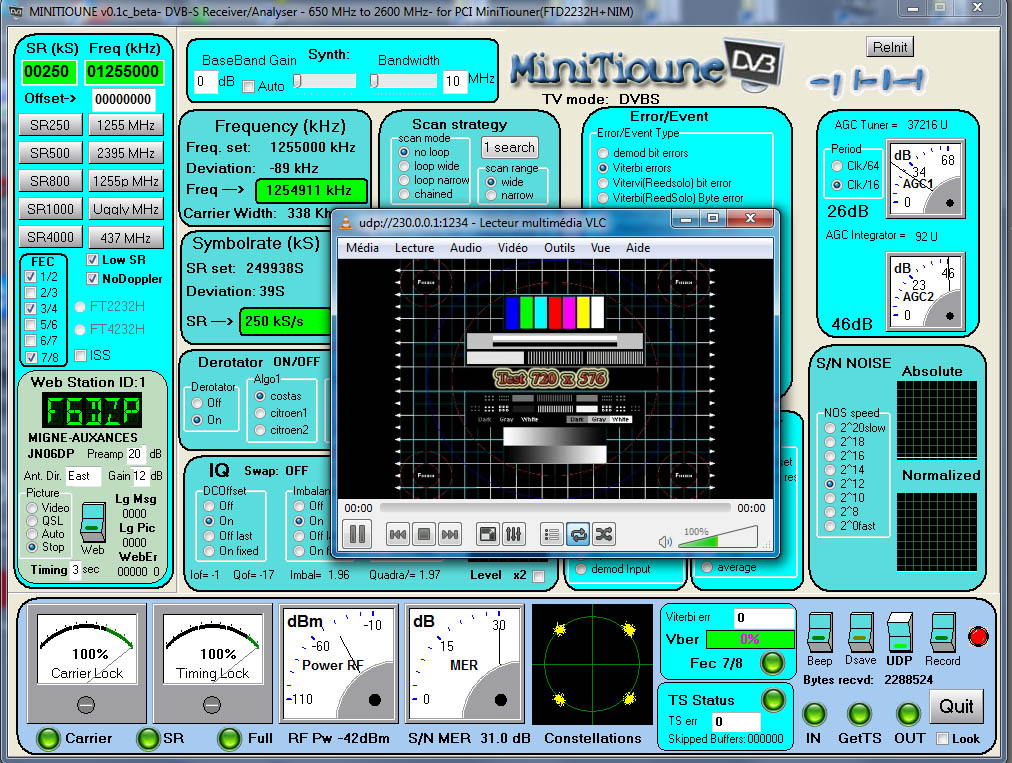This screenshot has width=1012, height=763.
Task: Select citroen1 algorithm
Action: pyautogui.click(x=260, y=413)
